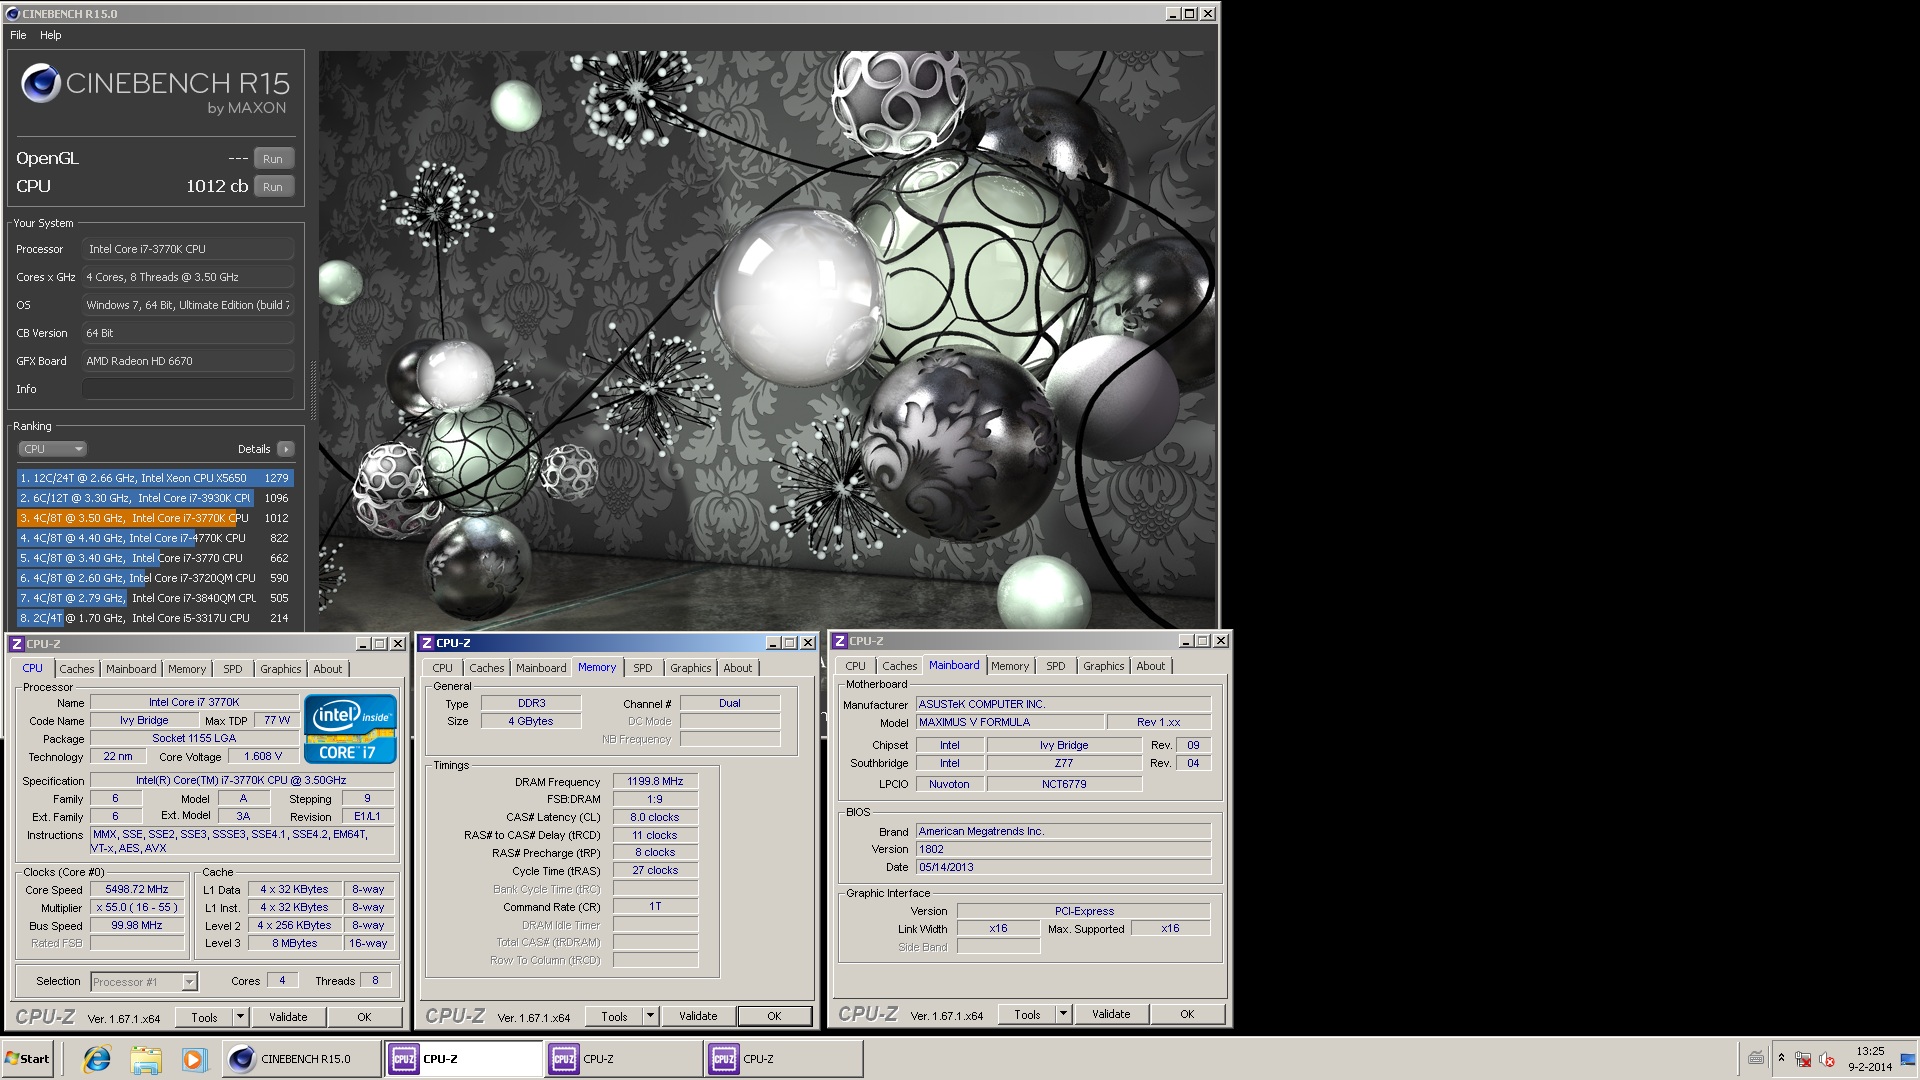Open Windows Explorer folder icon on taskbar
1920x1080 pixels.
point(146,1059)
